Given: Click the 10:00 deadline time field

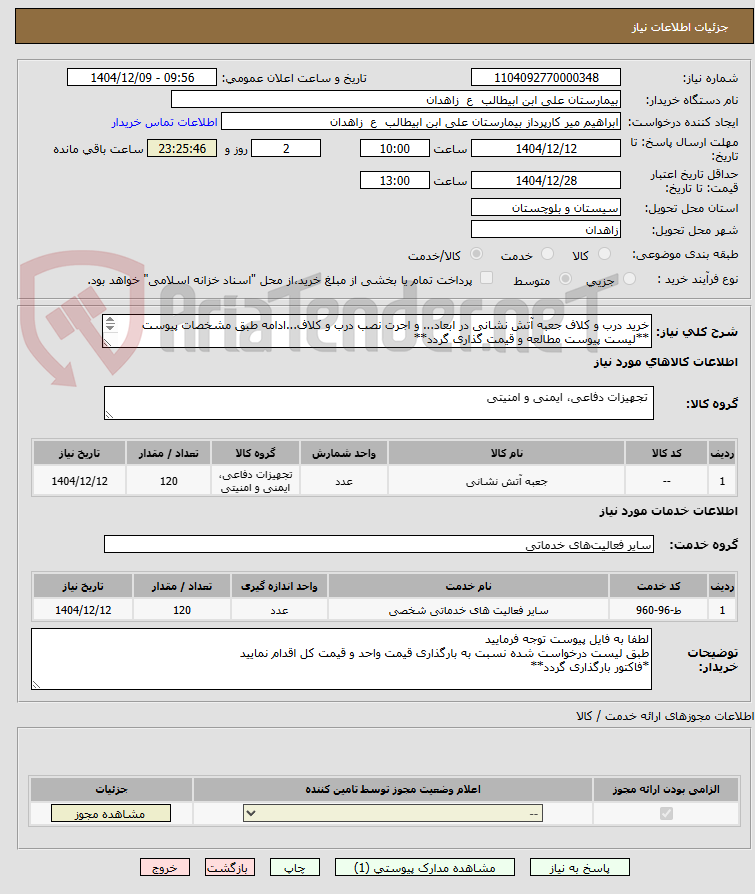Looking at the screenshot, I should tap(395, 149).
